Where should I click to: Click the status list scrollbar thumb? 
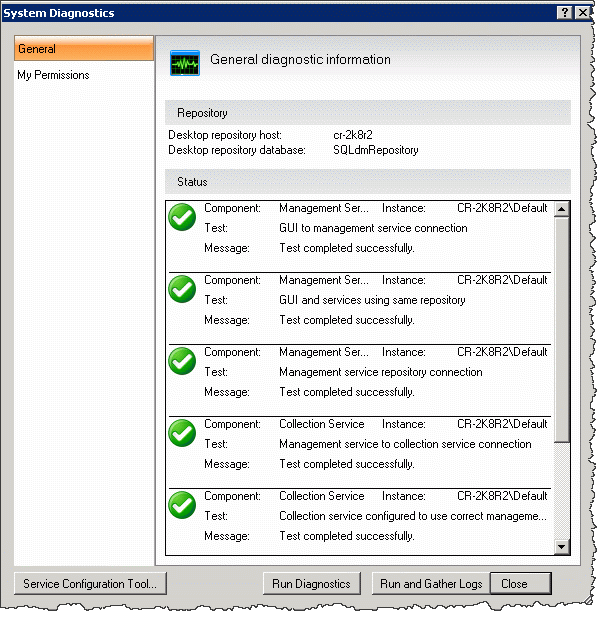(562, 329)
